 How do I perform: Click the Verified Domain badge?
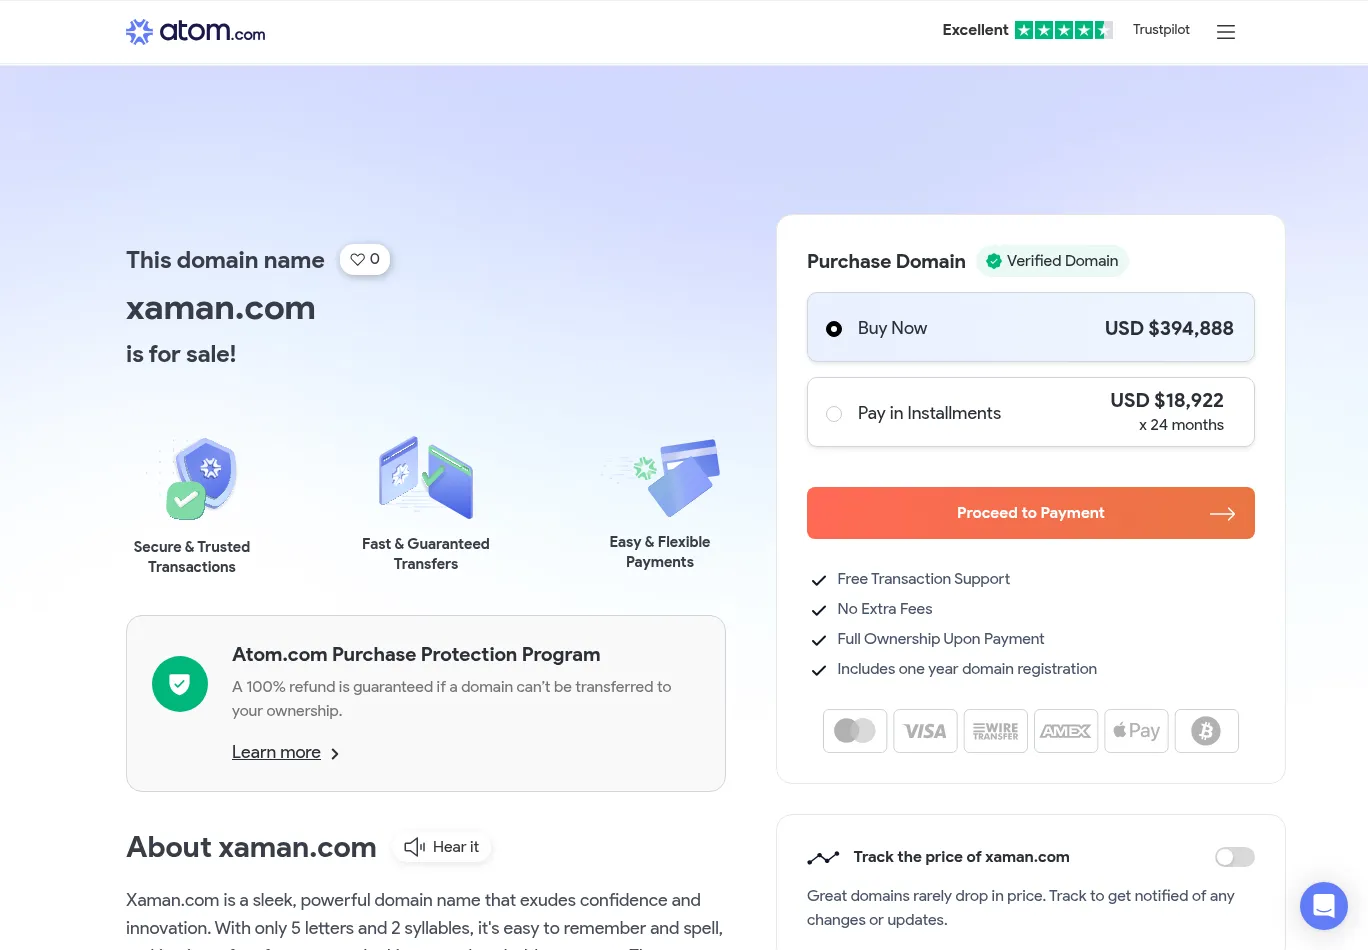tap(1052, 261)
